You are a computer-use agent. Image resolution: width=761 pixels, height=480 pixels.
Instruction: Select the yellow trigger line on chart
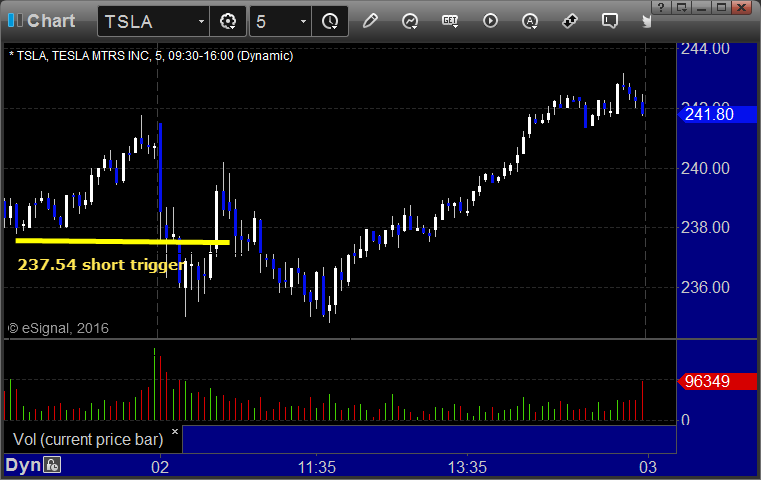click(122, 241)
